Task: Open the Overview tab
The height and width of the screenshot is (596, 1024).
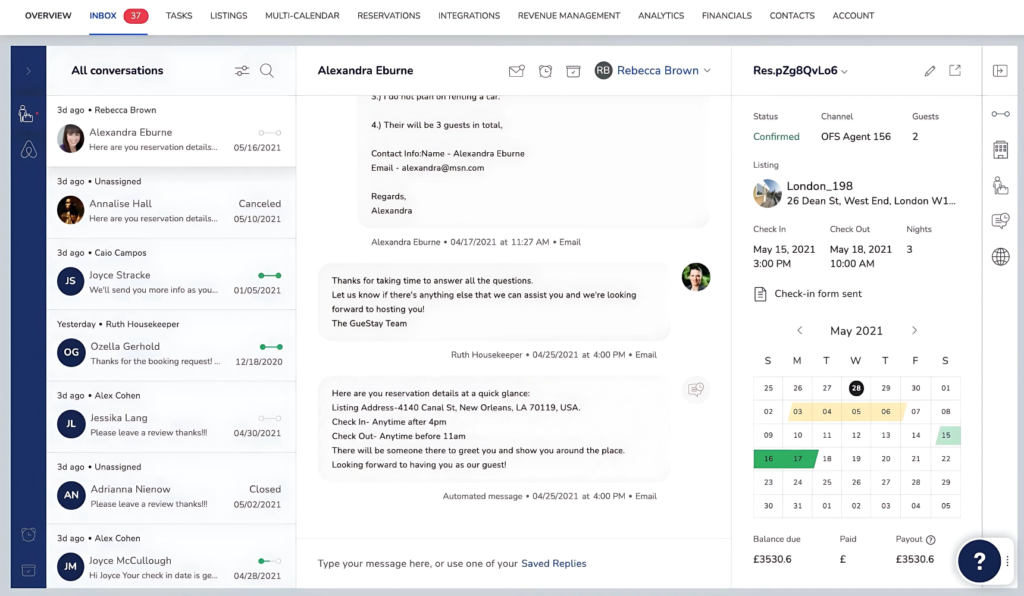Action: [x=48, y=16]
